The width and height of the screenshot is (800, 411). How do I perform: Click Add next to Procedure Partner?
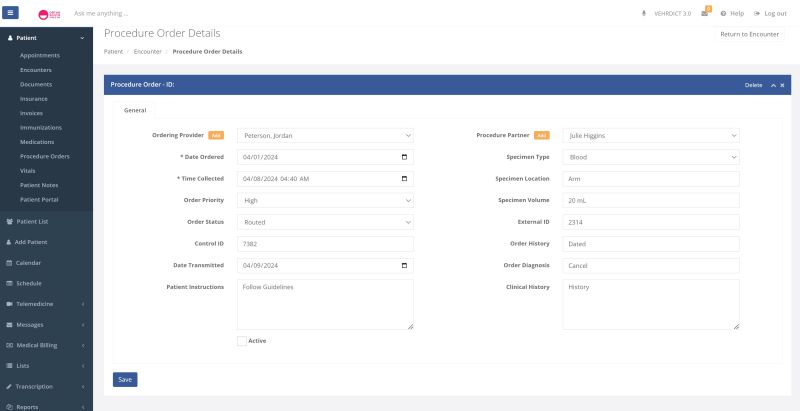(x=542, y=135)
